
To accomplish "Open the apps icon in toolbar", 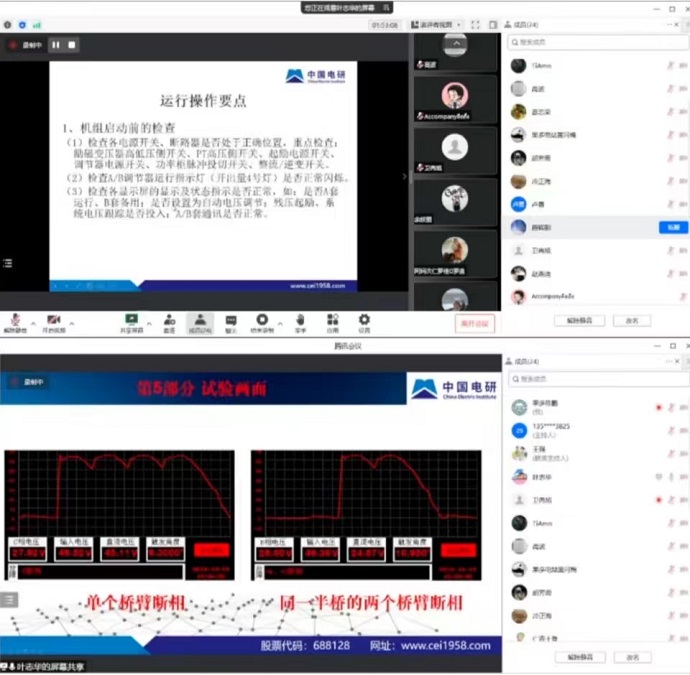I will [332, 319].
